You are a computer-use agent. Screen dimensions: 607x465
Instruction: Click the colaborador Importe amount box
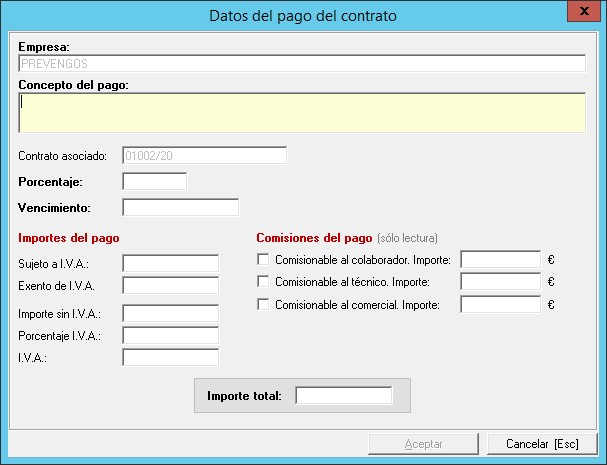500,260
